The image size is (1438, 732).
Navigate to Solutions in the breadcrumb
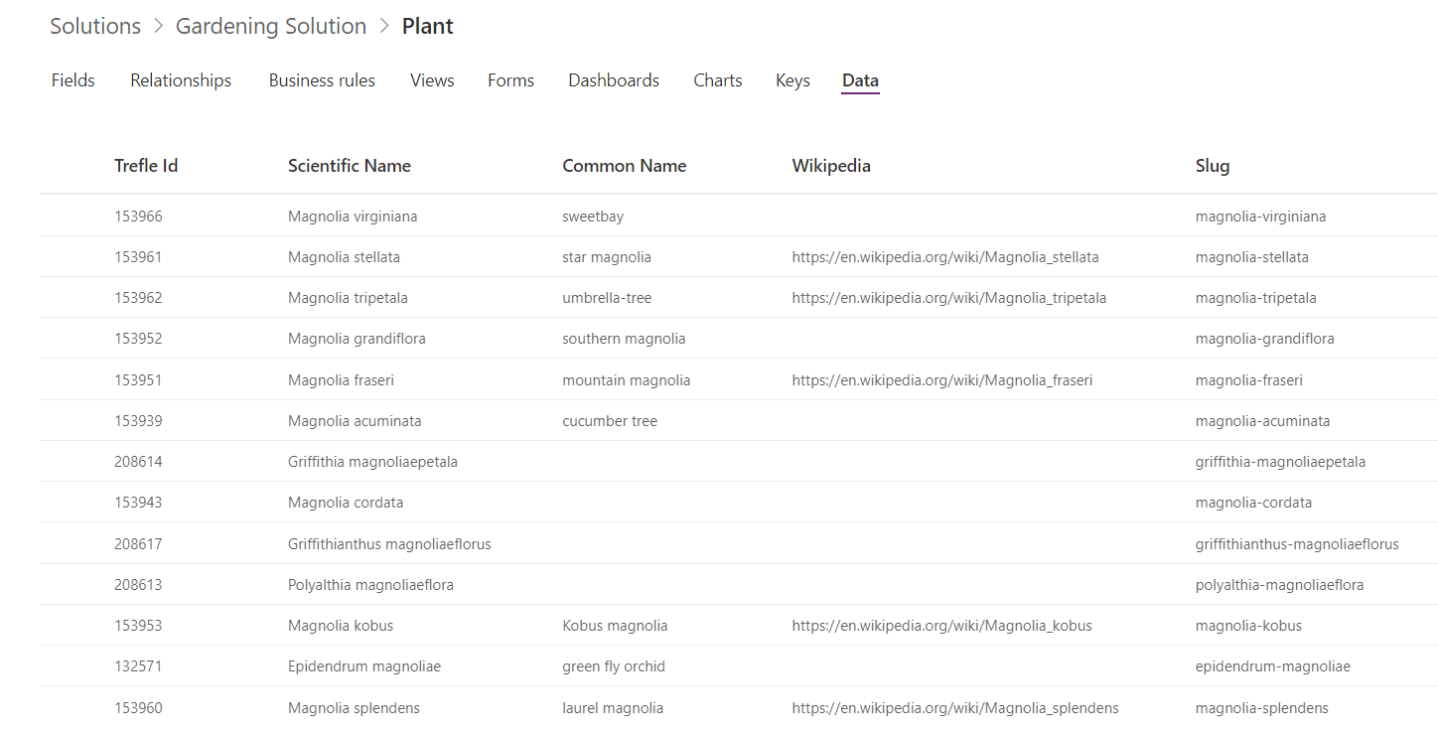96,27
